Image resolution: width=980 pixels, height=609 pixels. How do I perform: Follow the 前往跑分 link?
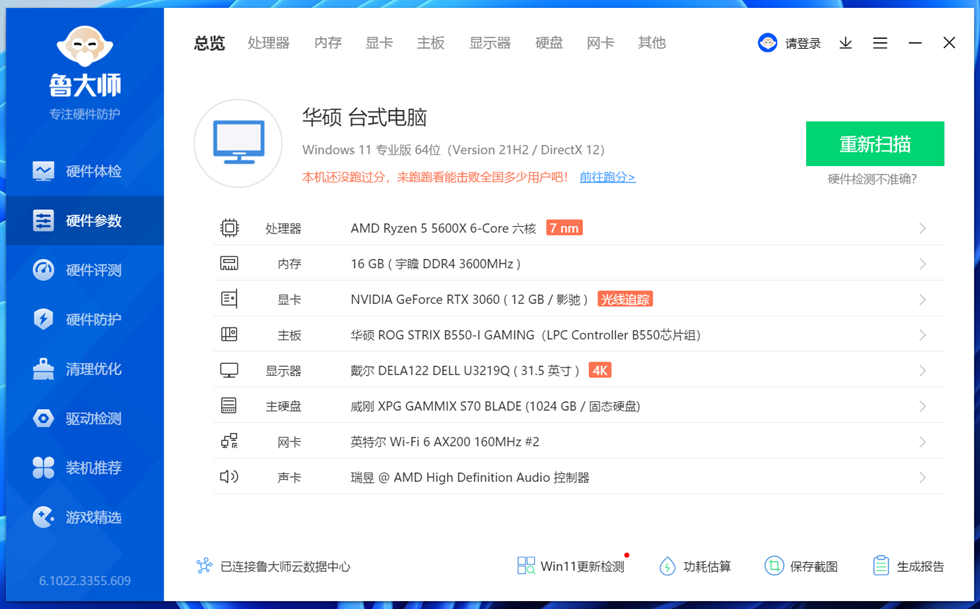[607, 177]
